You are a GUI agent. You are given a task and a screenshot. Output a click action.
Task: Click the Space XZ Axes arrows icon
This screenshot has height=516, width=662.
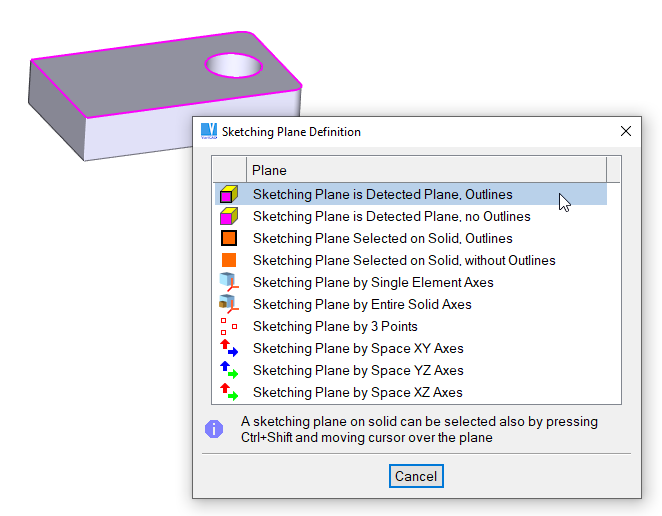(x=229, y=392)
